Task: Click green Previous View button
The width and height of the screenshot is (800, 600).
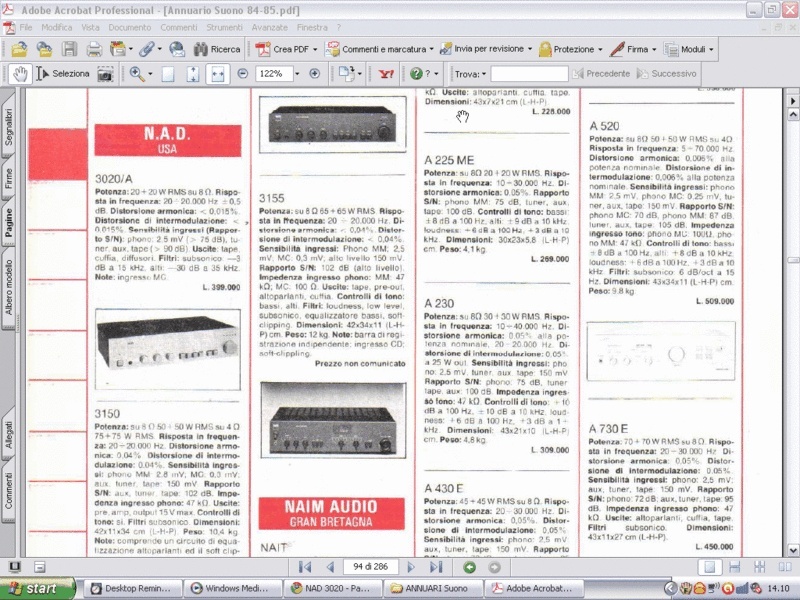Action: [x=469, y=567]
